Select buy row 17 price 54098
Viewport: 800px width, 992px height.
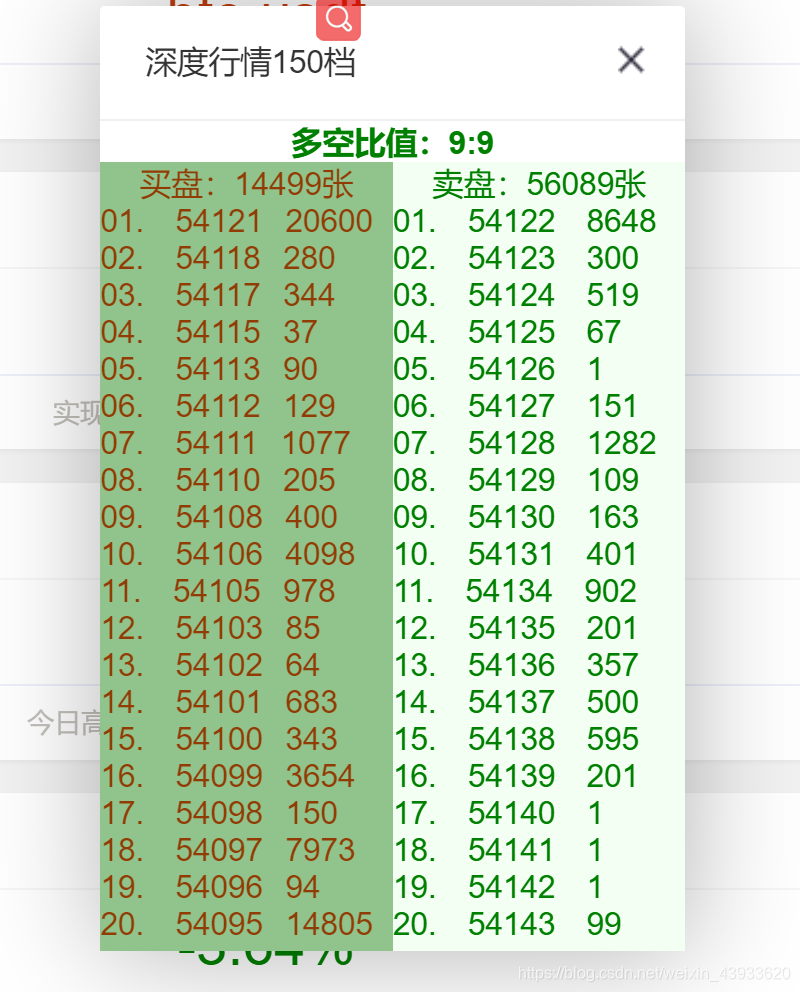coord(219,814)
